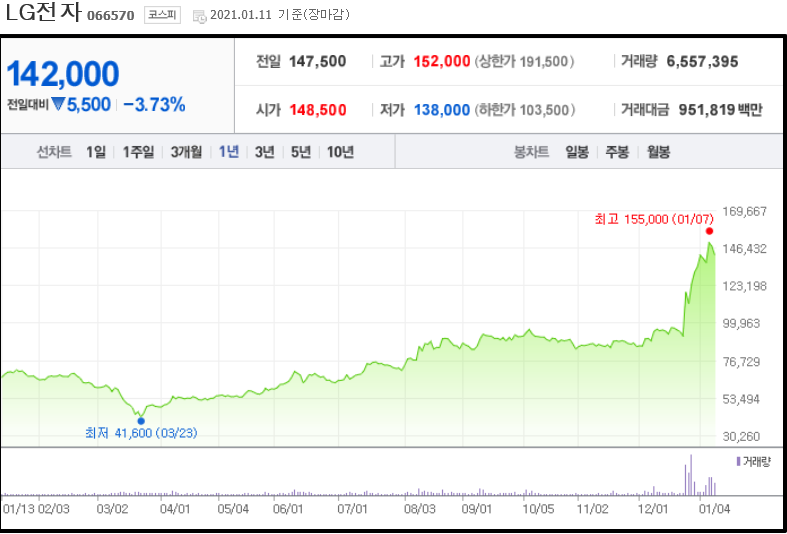Open the 일봉 daily candlestick chart
Viewport: 787px width, 534px height.
coord(577,152)
